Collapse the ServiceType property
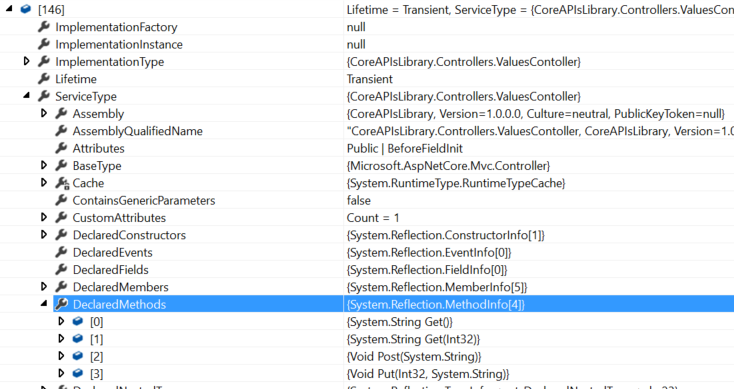 [x=27, y=95]
